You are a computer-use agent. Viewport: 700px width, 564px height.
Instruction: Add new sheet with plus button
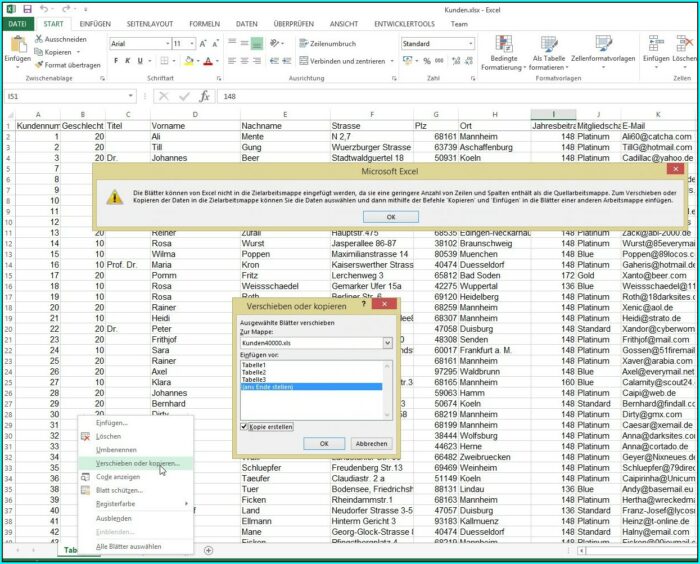(x=208, y=551)
